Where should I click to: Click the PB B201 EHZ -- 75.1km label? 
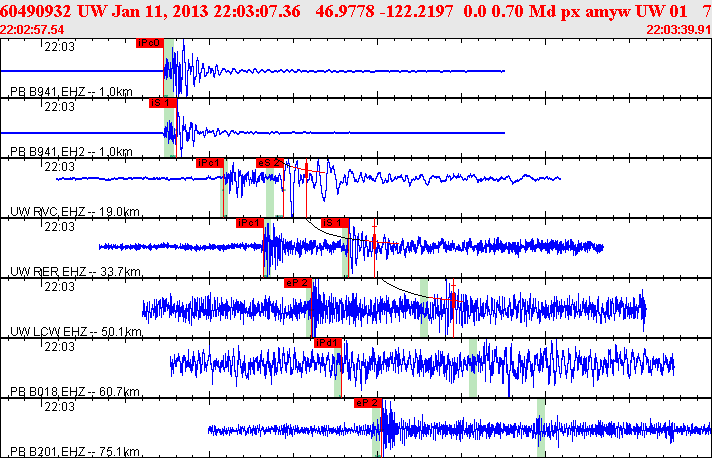pos(74,452)
